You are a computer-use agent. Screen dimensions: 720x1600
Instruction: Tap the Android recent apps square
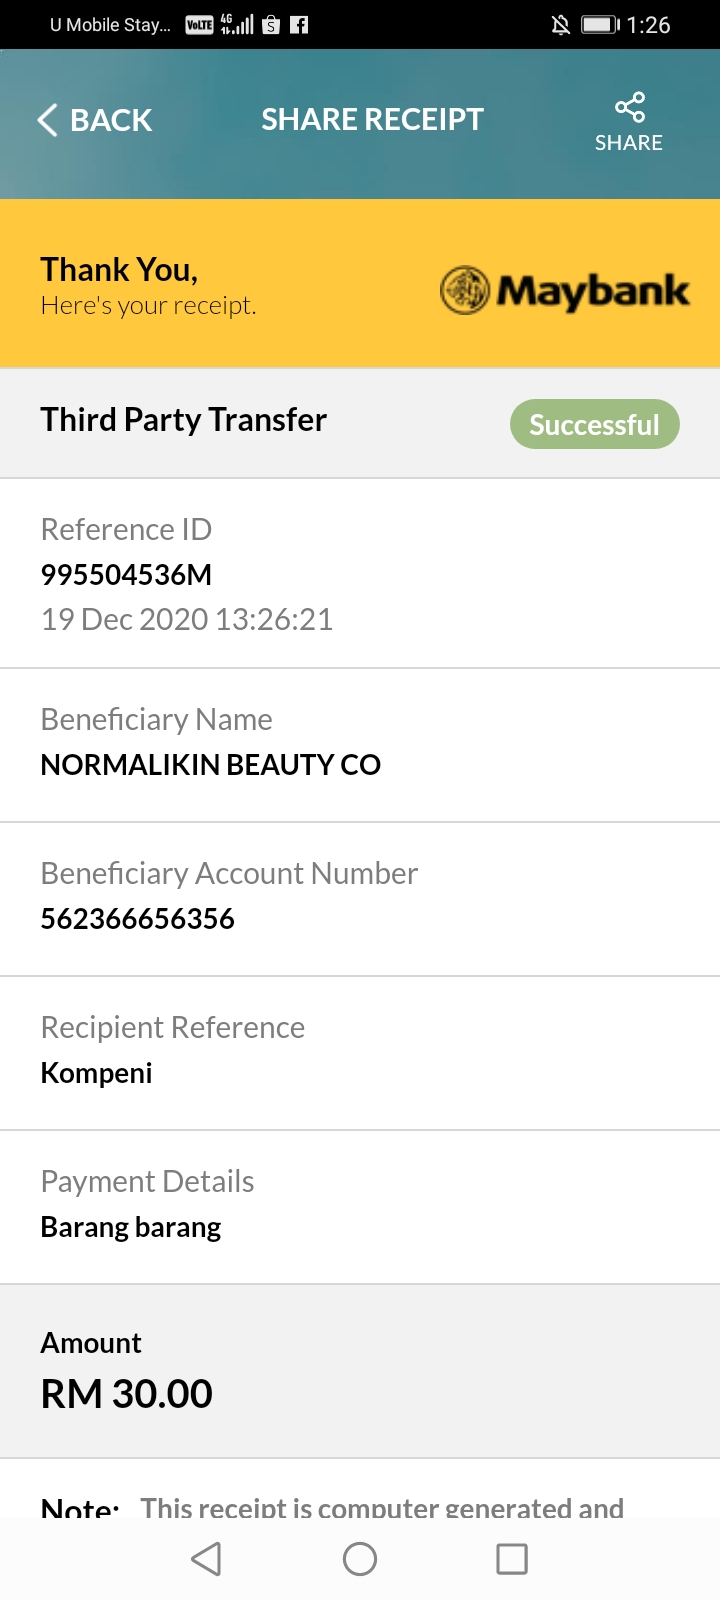click(x=512, y=1558)
